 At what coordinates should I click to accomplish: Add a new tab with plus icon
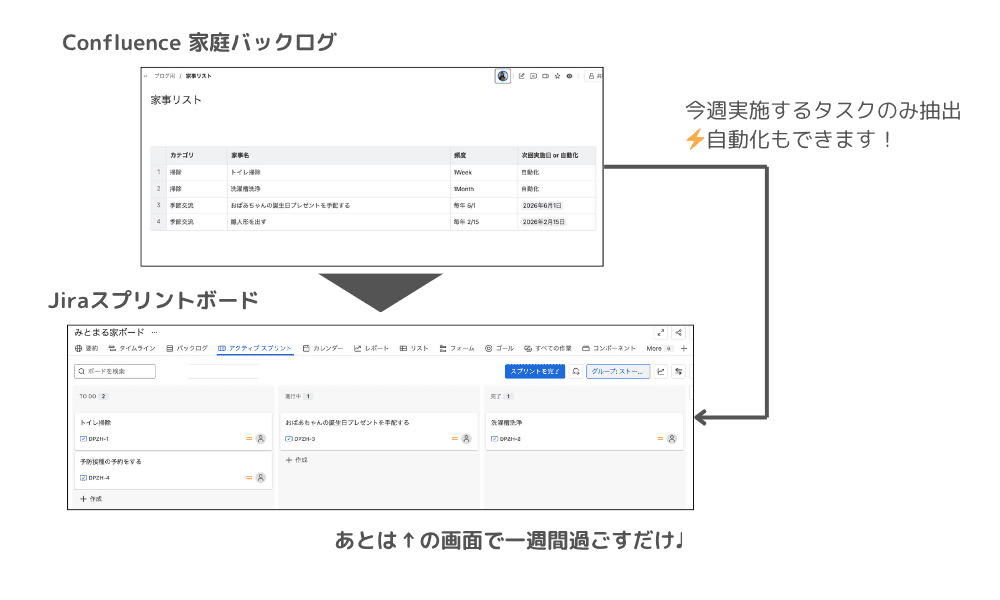(684, 348)
